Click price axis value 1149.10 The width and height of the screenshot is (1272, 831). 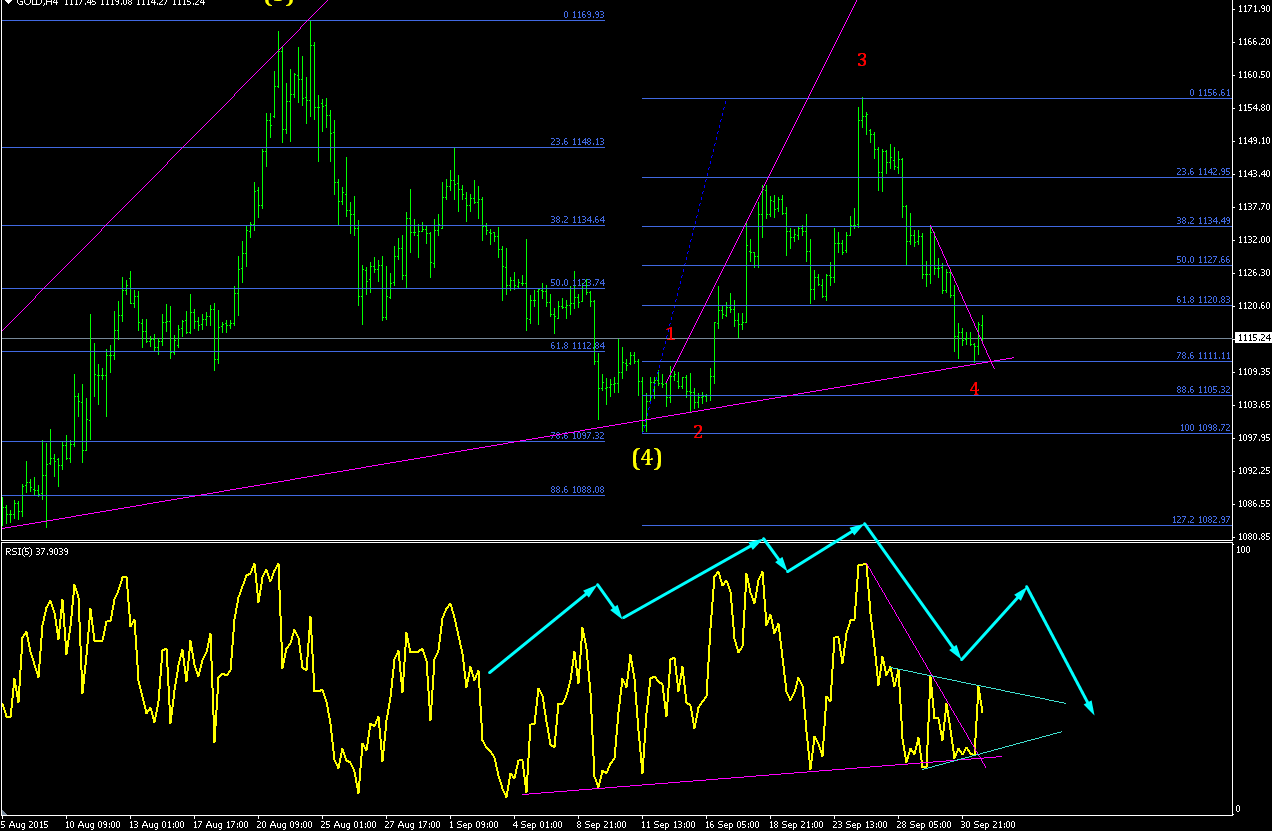(x=1254, y=141)
